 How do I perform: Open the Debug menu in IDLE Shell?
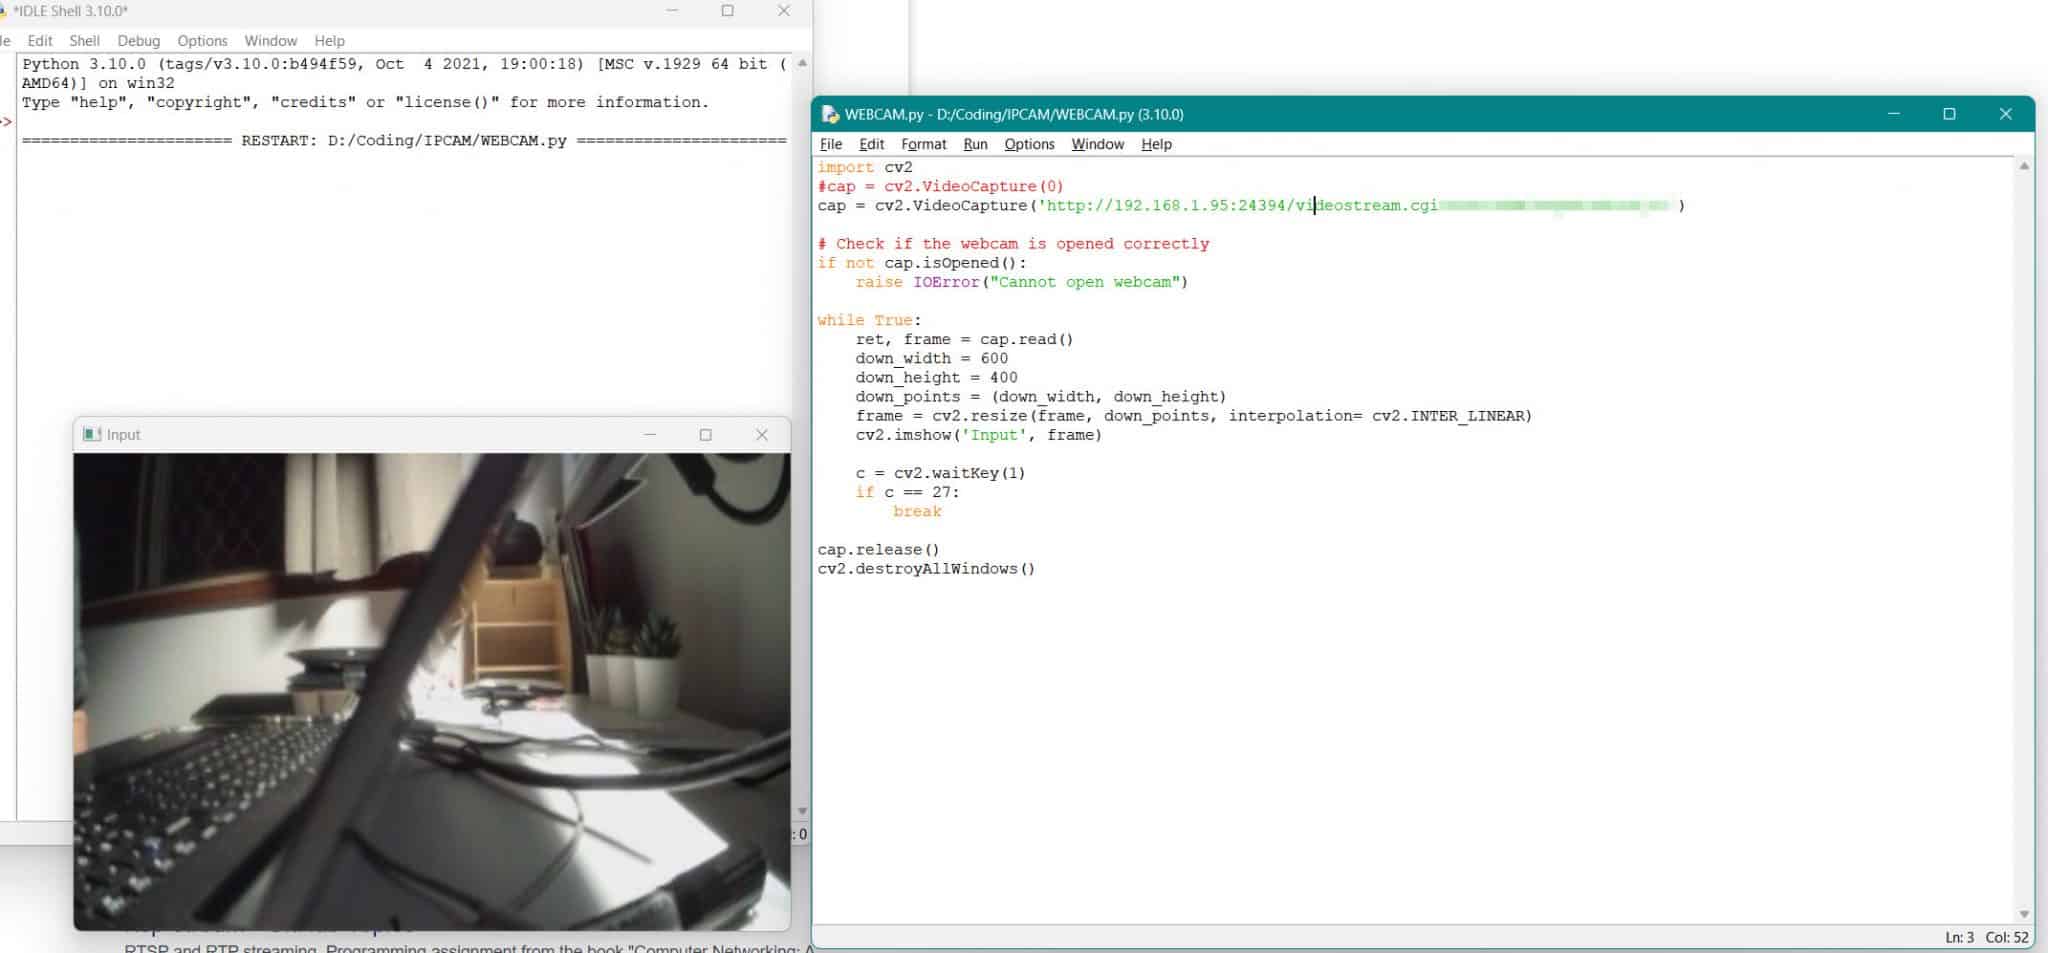pos(139,40)
